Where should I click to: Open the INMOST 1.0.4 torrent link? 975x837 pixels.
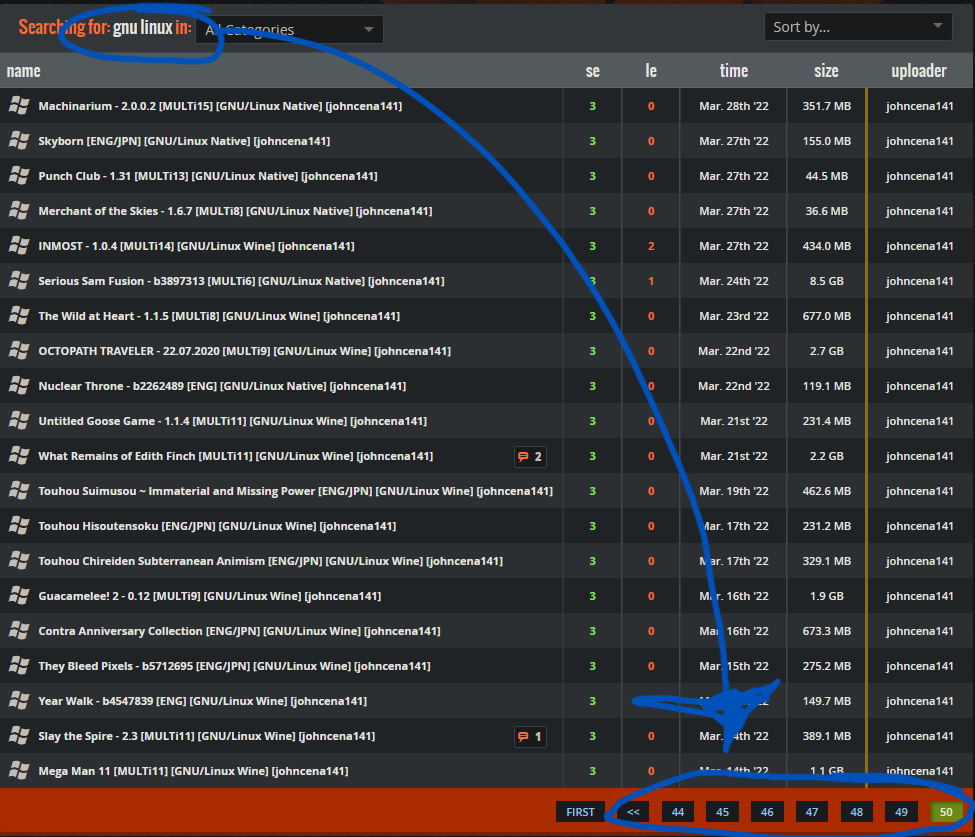tap(196, 246)
